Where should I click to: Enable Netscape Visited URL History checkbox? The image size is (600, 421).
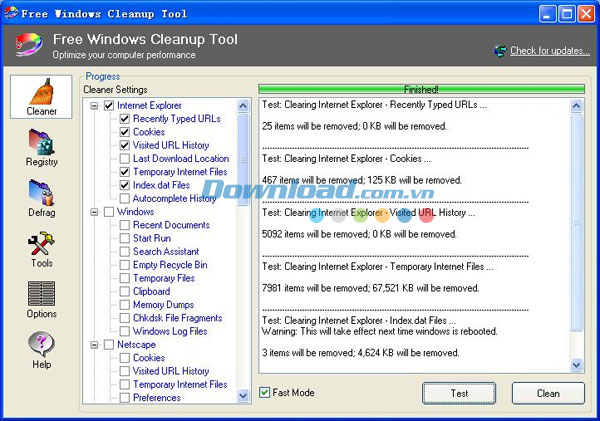coord(125,371)
